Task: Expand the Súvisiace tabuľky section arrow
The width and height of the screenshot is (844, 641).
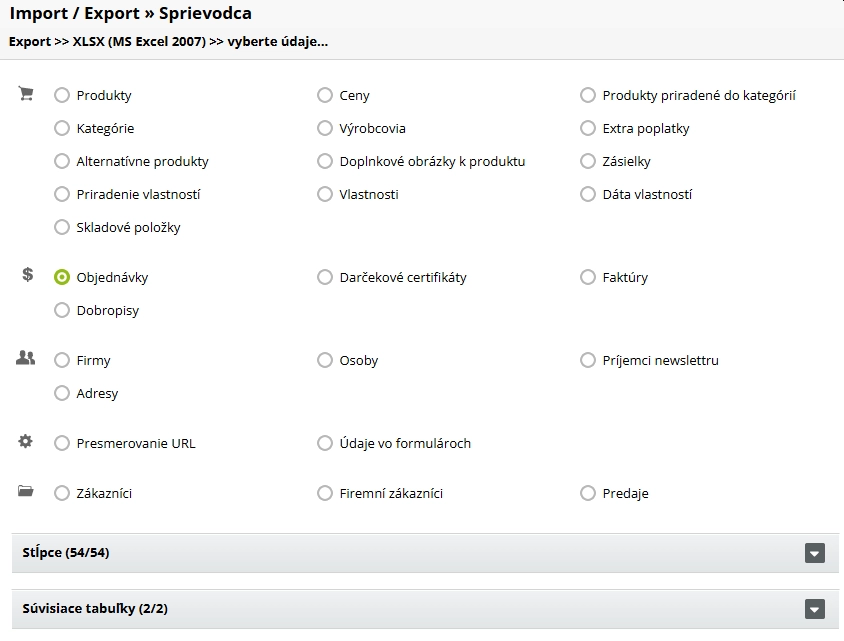Action: click(x=815, y=609)
